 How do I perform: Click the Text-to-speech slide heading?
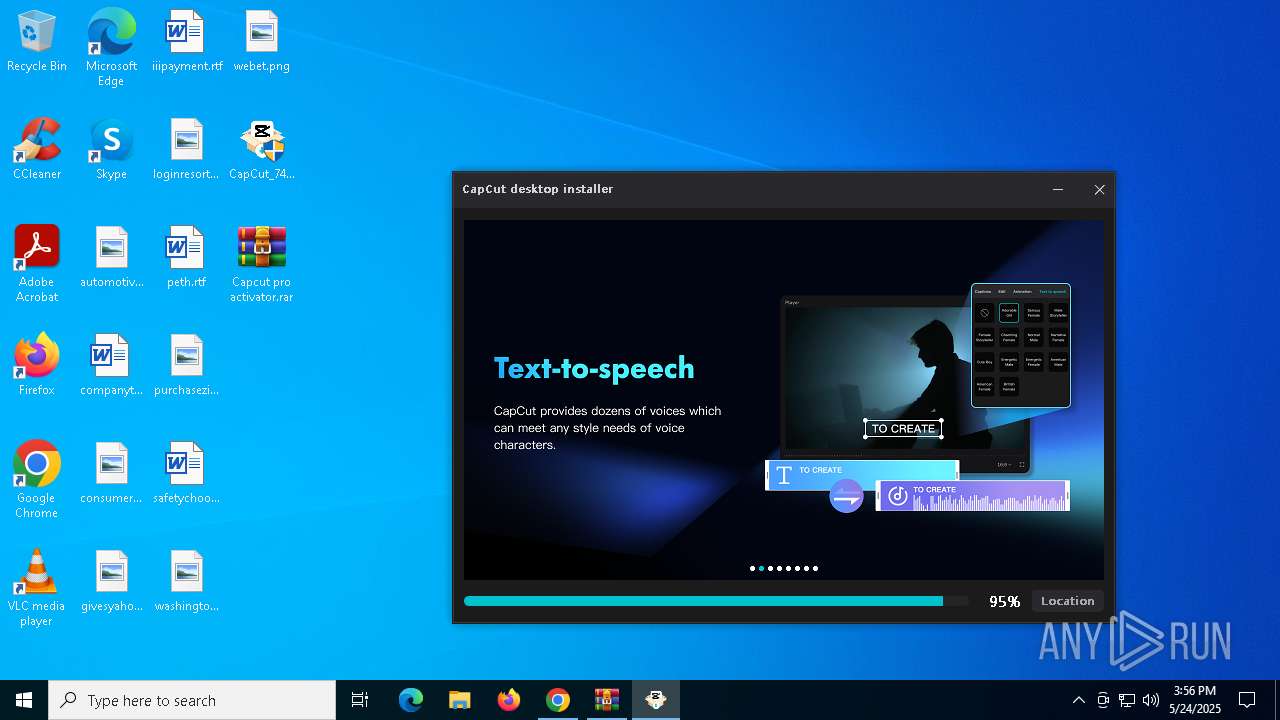[x=594, y=368]
